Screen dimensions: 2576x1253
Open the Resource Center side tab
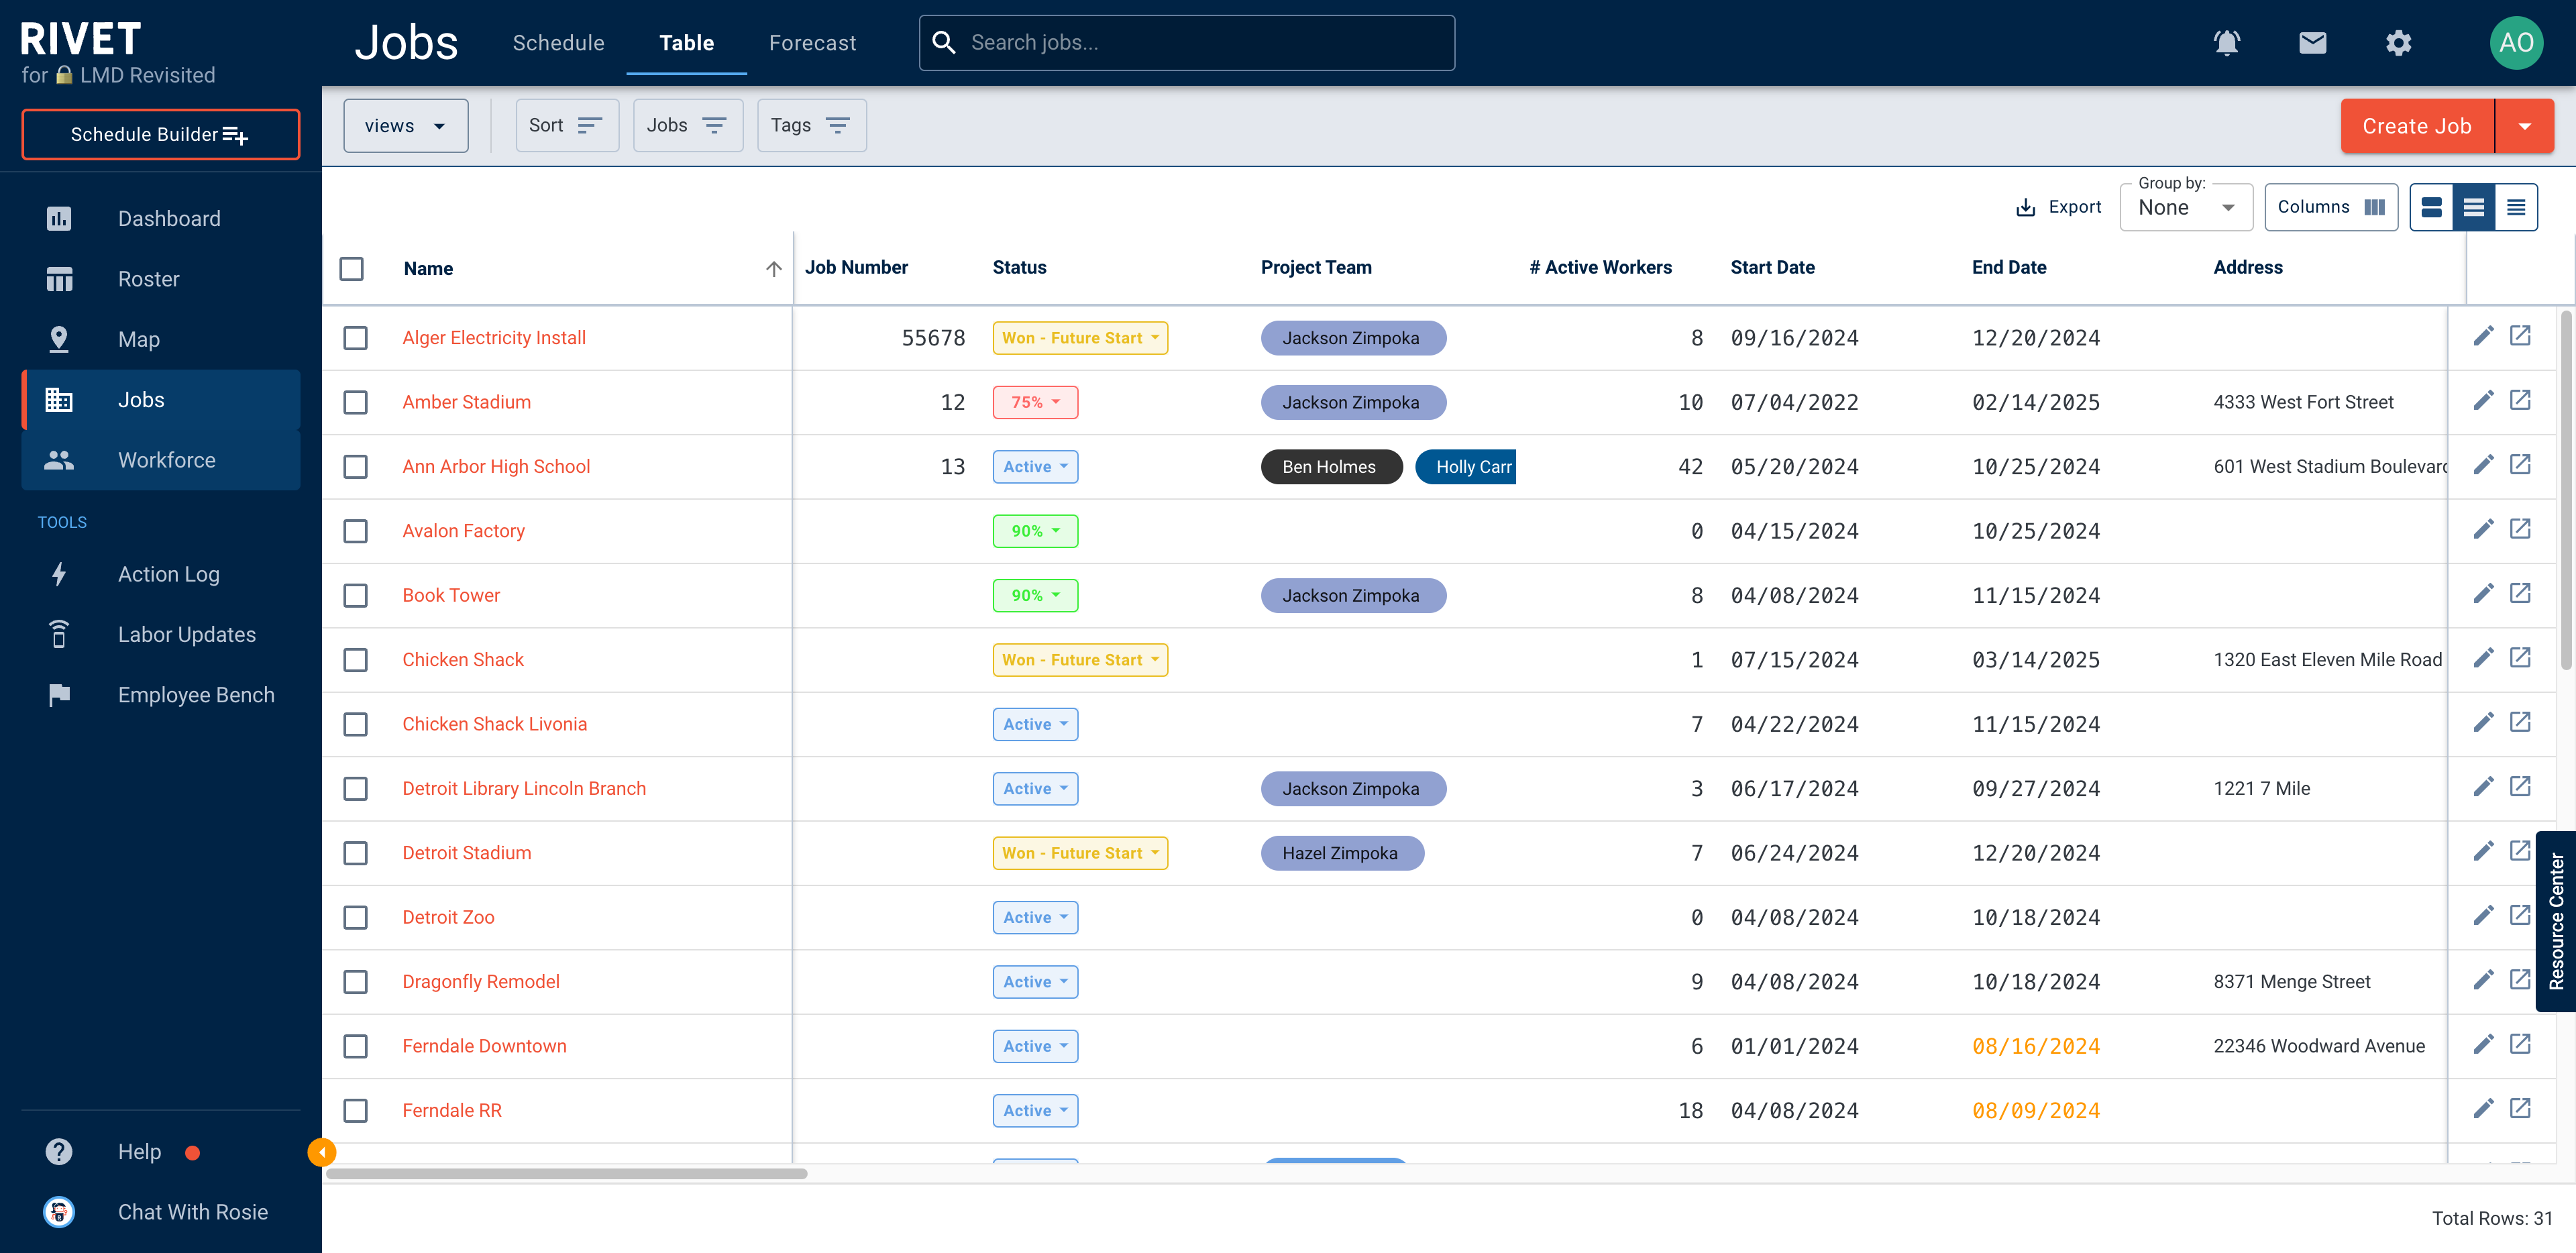[x=2556, y=921]
